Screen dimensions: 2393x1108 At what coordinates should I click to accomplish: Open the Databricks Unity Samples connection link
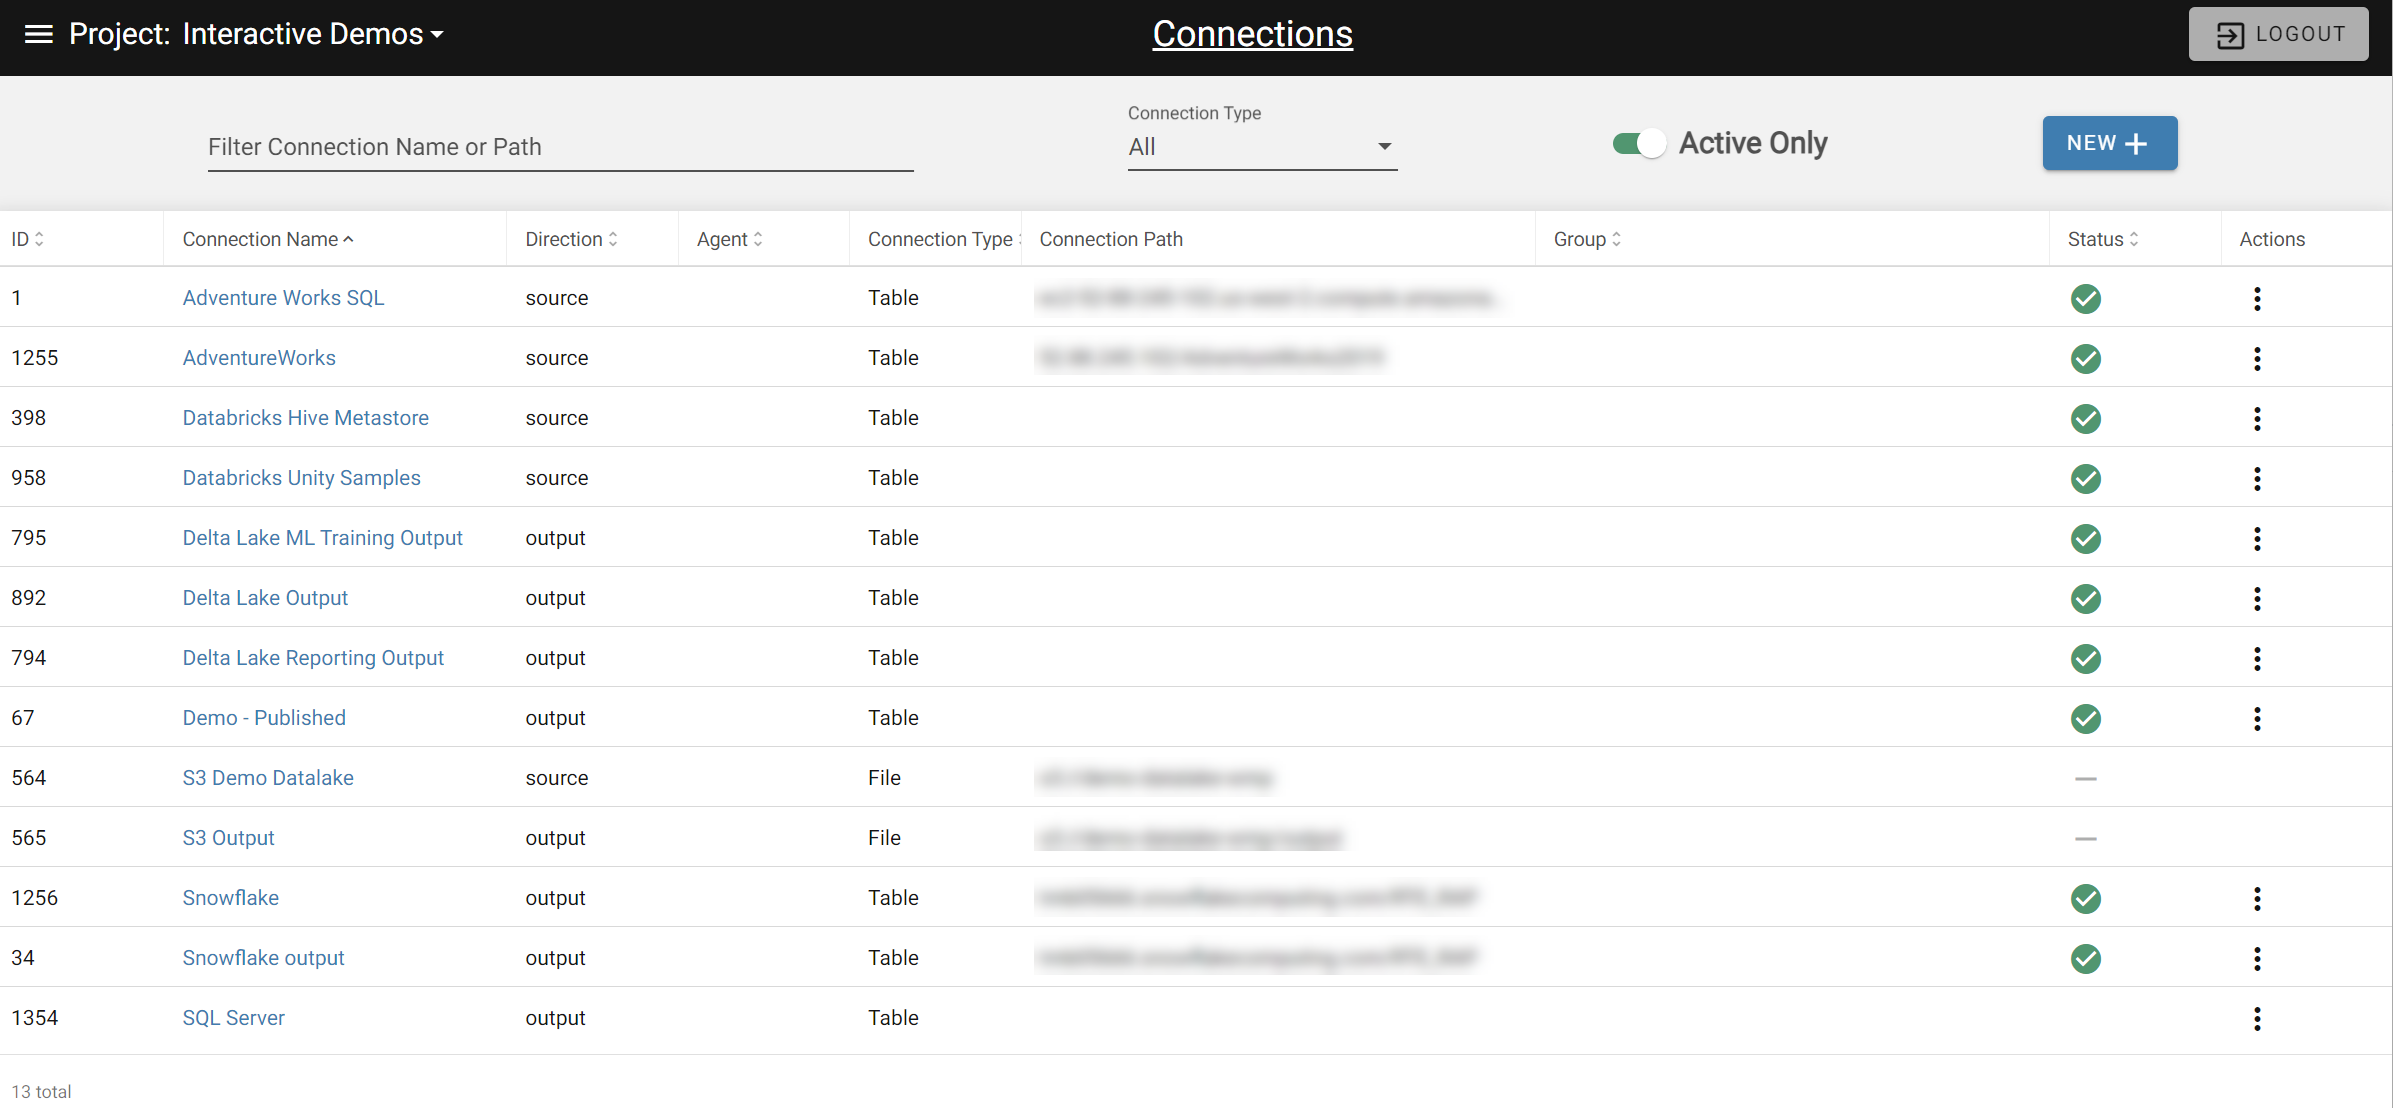coord(301,478)
